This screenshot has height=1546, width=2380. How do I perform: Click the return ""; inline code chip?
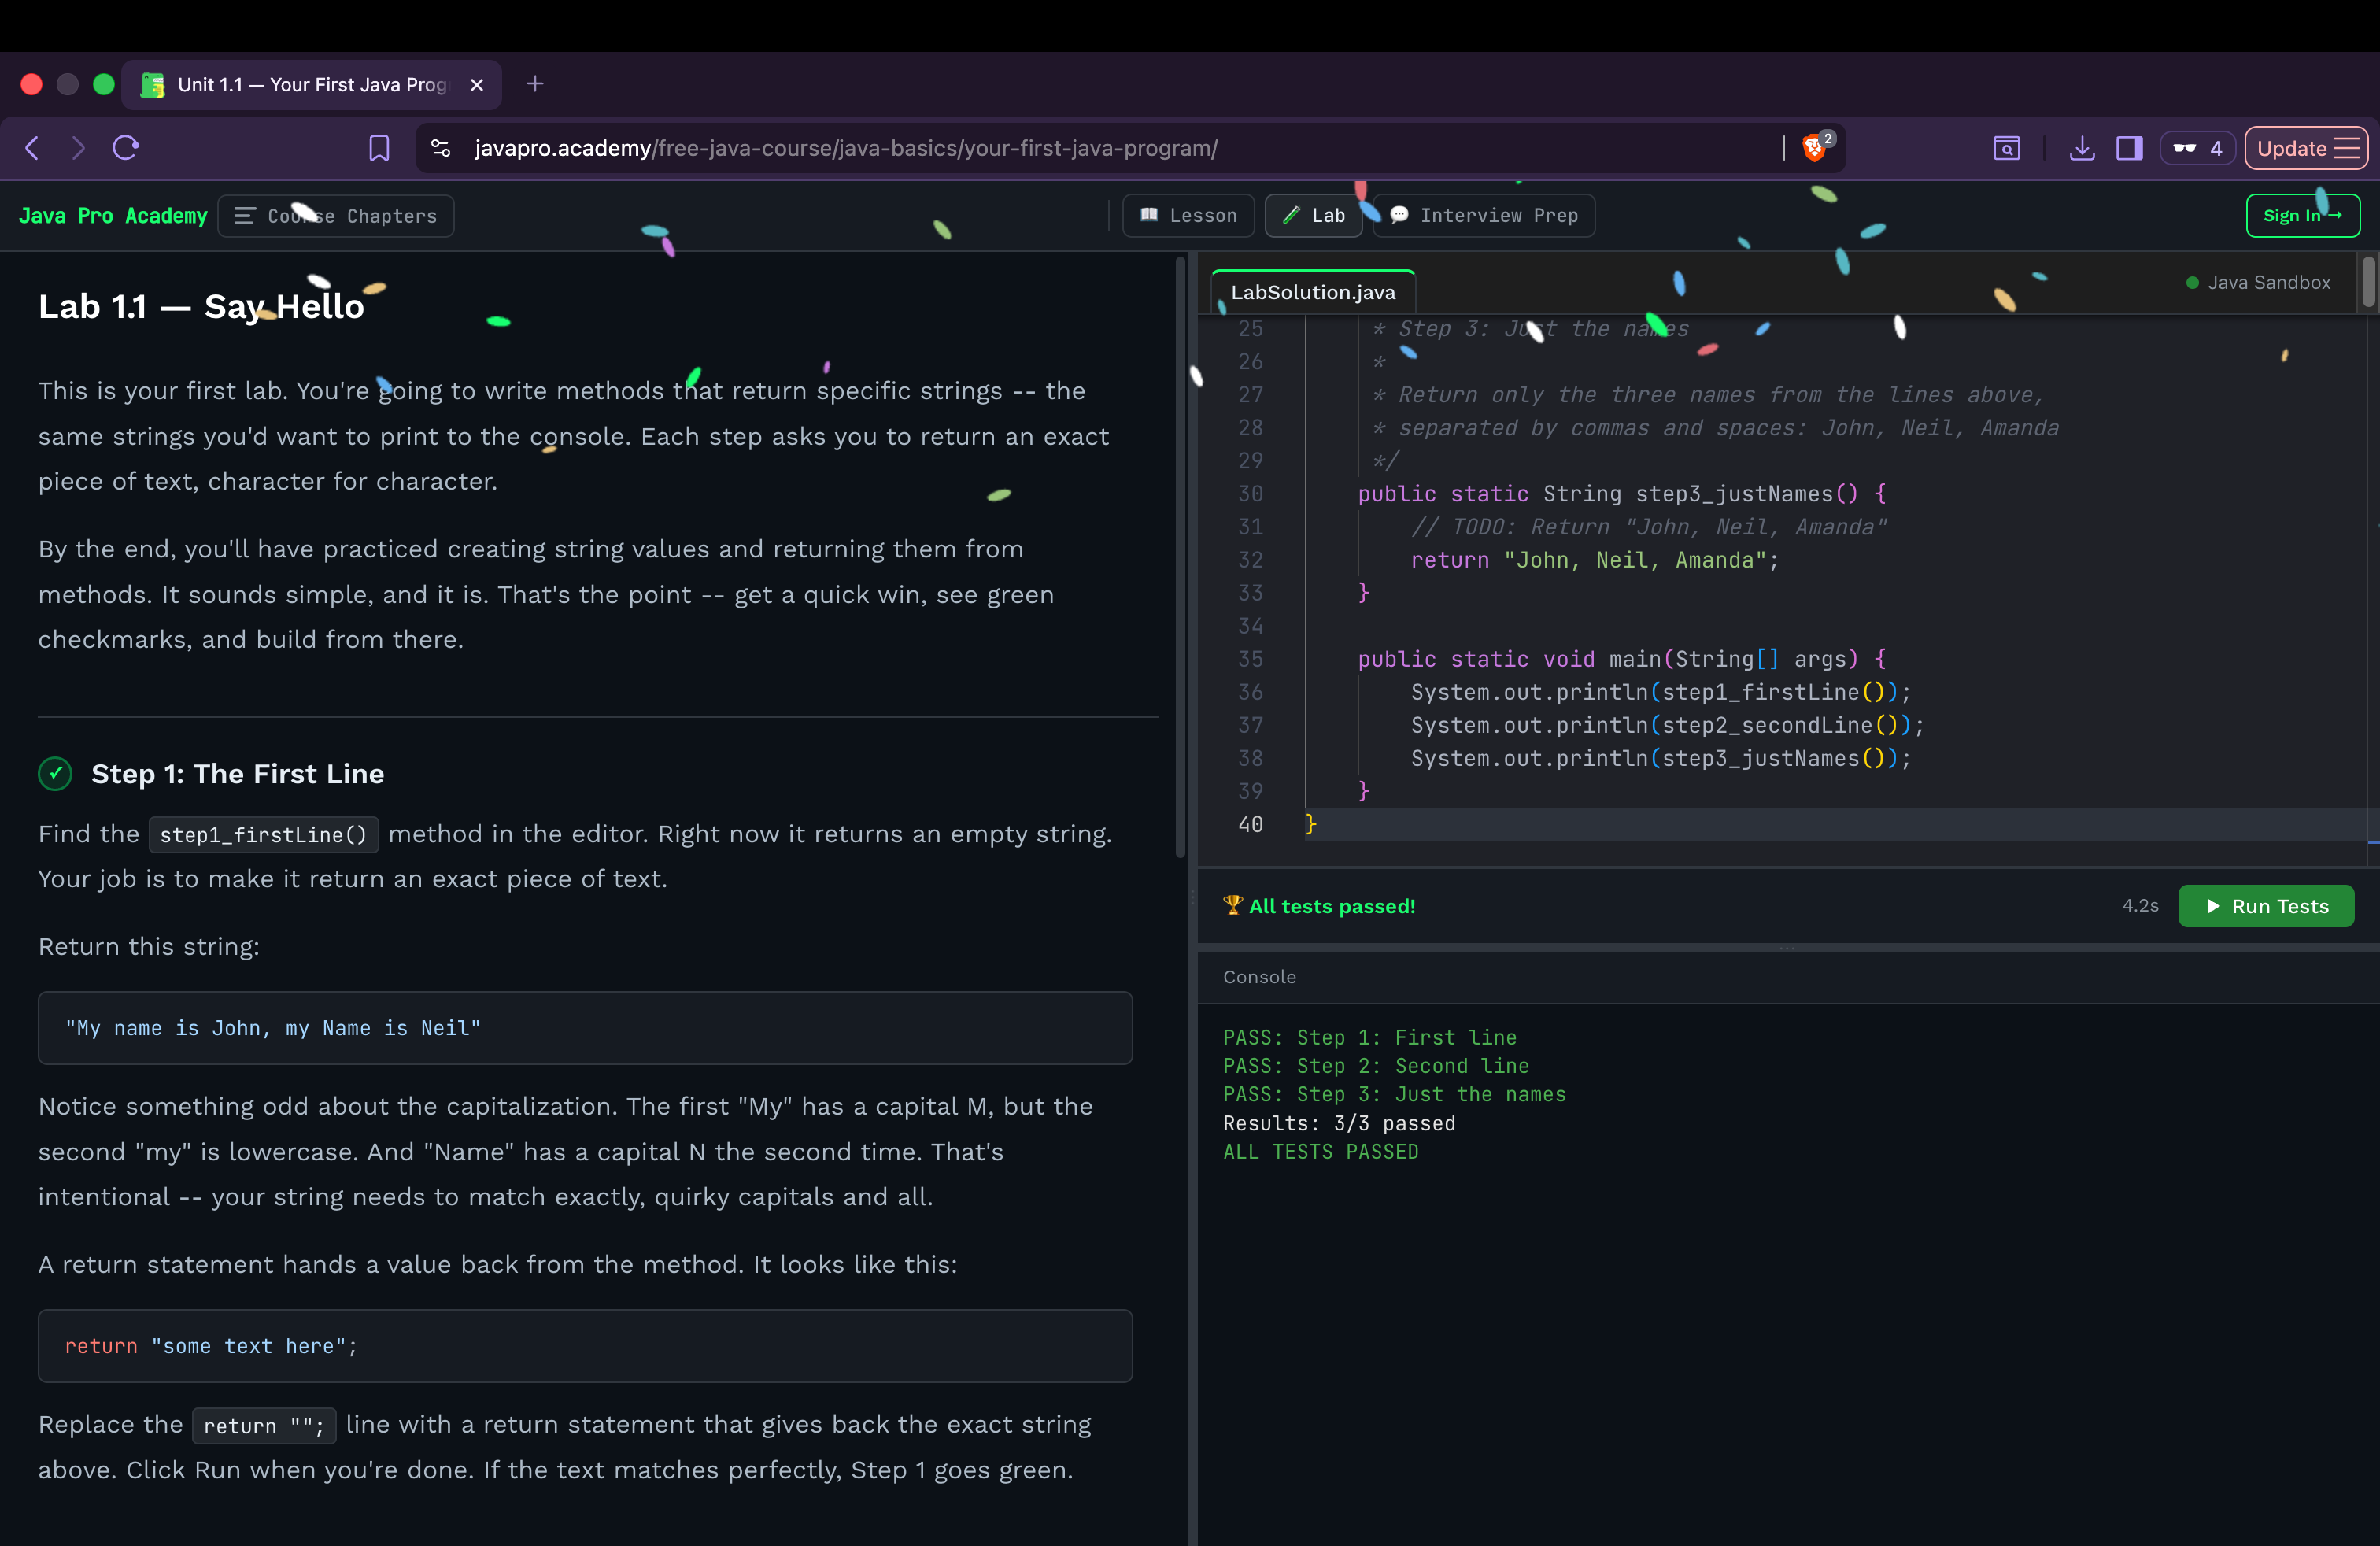pos(263,1425)
